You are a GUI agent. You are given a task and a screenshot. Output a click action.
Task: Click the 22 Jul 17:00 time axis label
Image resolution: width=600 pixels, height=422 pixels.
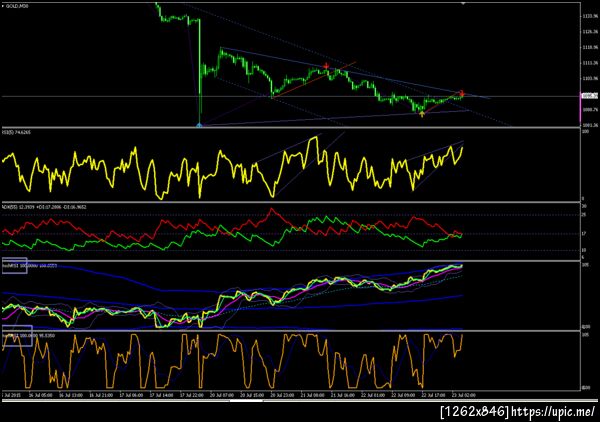coord(432,395)
